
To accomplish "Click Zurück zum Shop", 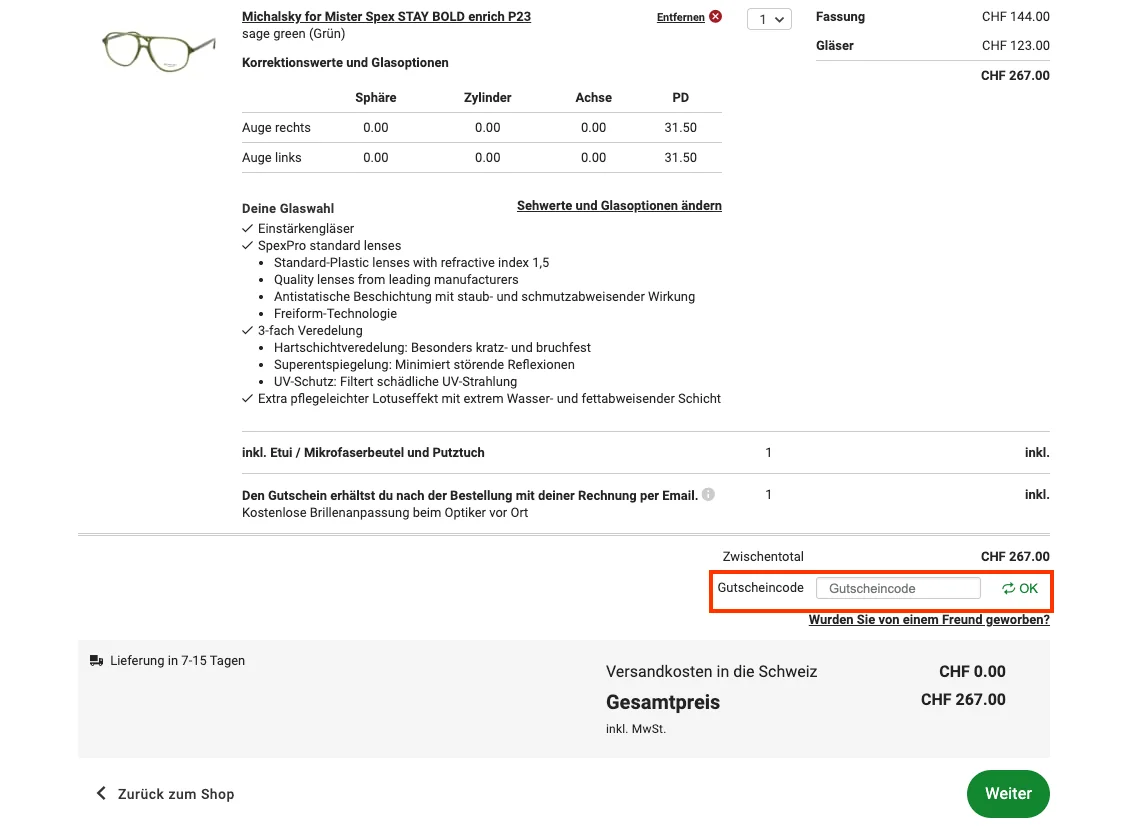I will (175, 793).
